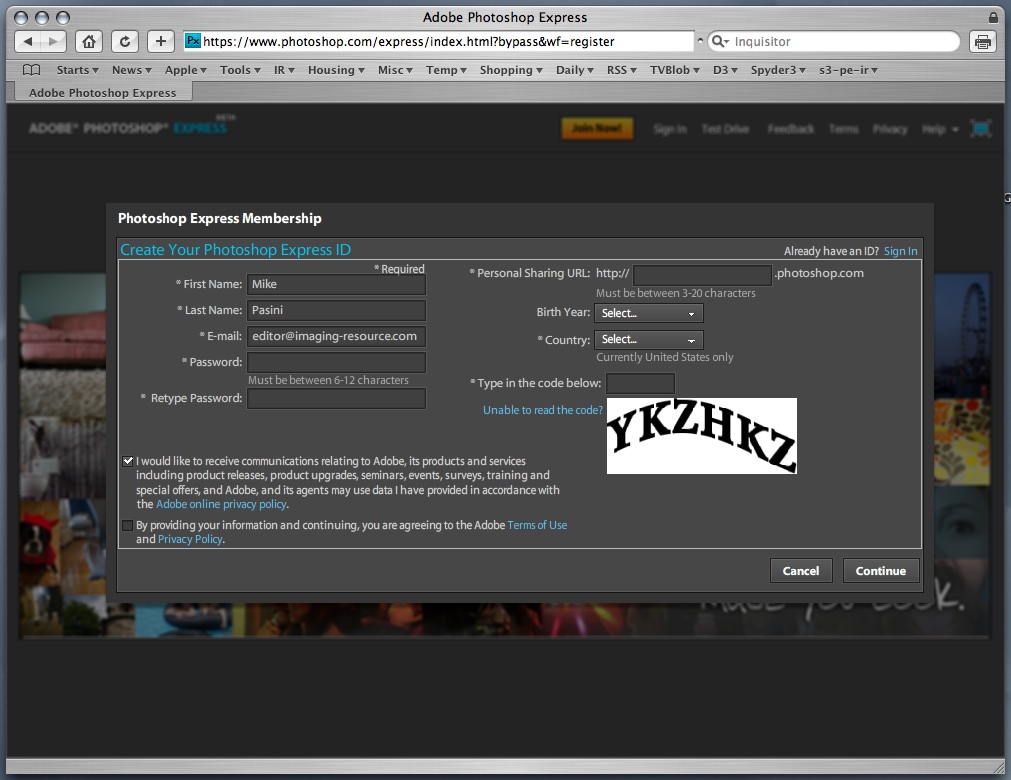The height and width of the screenshot is (780, 1011).
Task: Click the fullscreen icon near Help
Action: pos(980,129)
